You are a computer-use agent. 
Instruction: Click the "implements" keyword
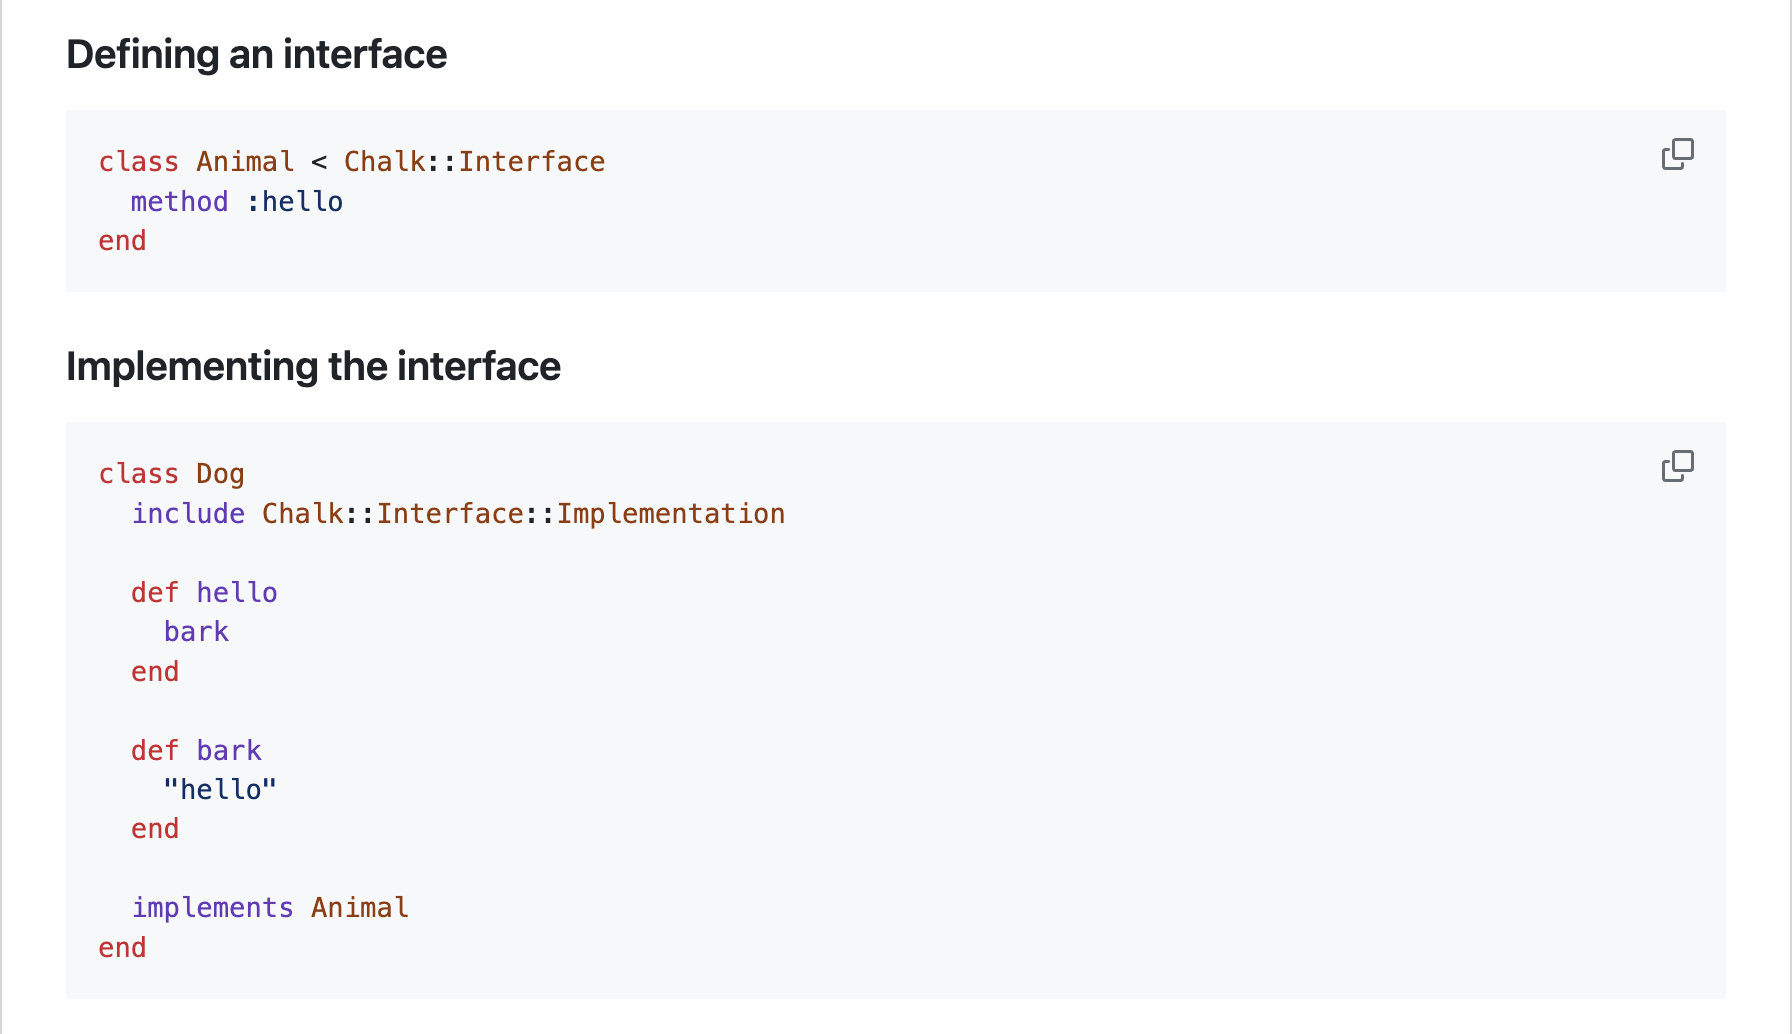[x=212, y=908]
